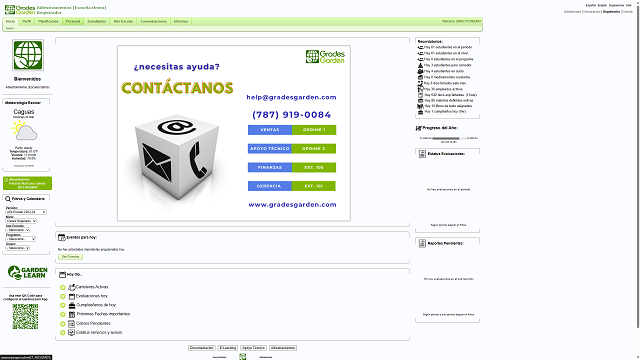
Task: Open the Programa dropdown
Action: pos(20,239)
